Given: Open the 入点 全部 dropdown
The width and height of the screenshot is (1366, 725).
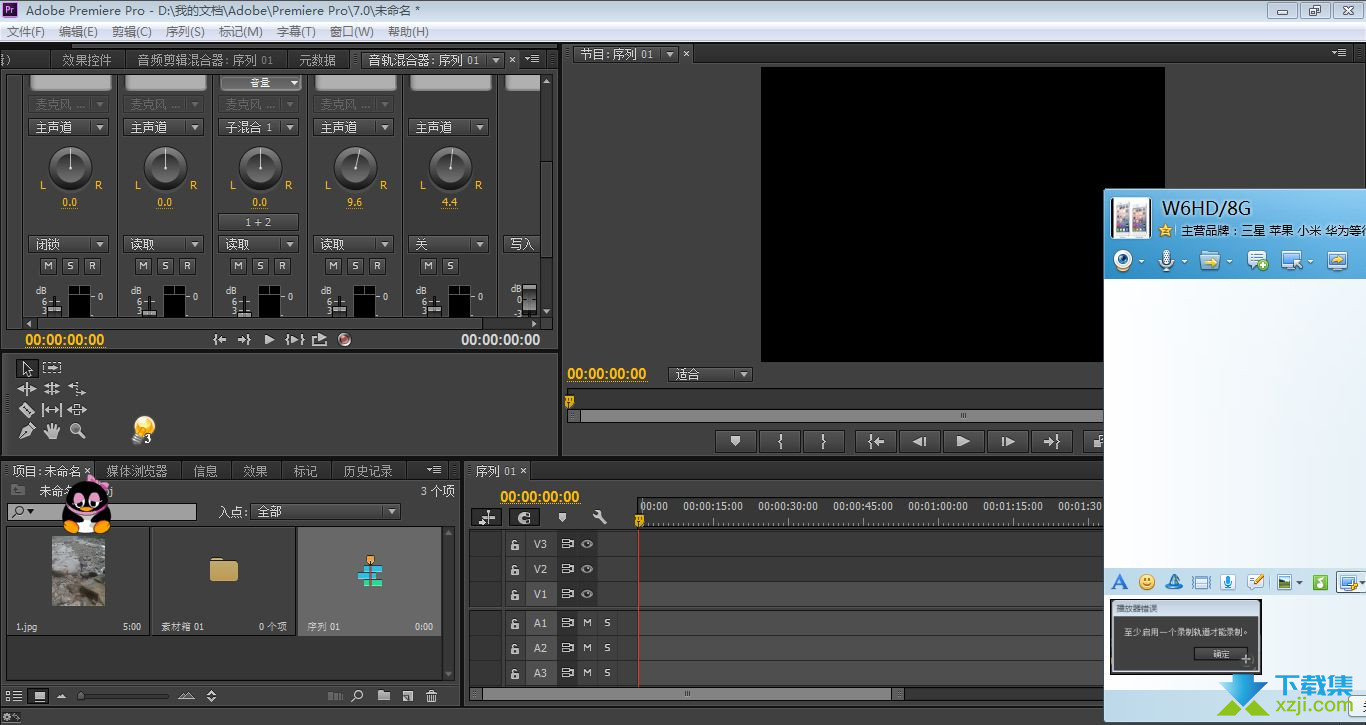Looking at the screenshot, I should 325,511.
